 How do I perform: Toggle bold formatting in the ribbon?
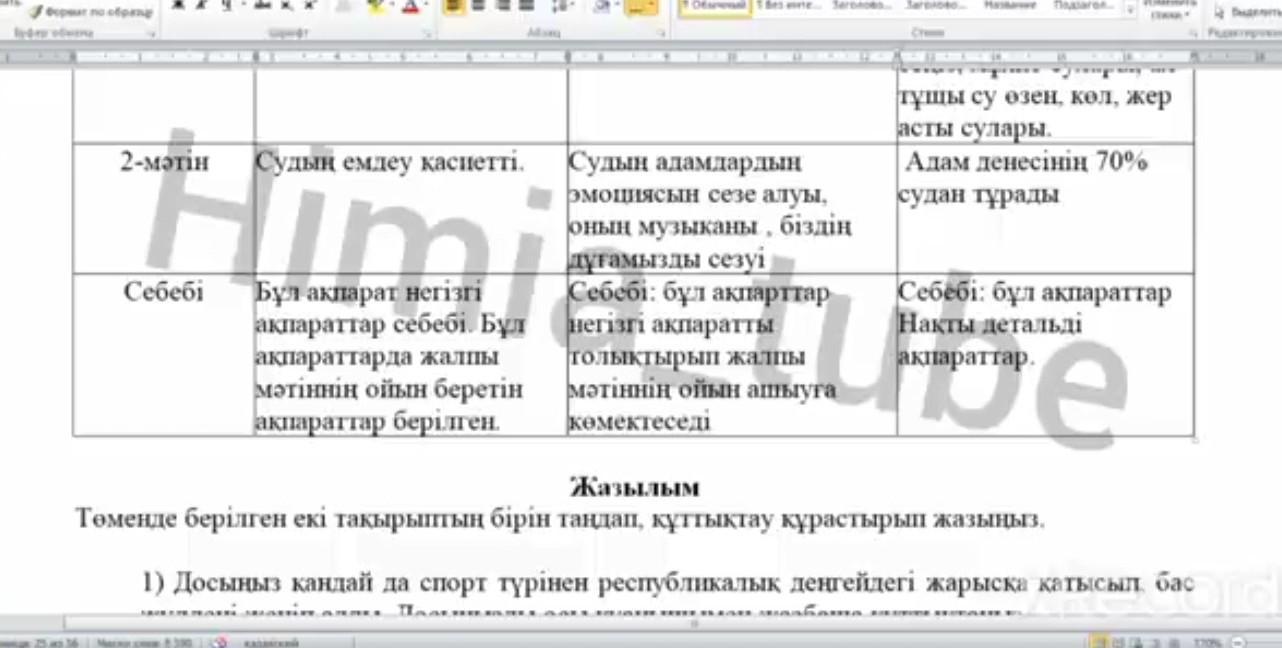(x=179, y=6)
